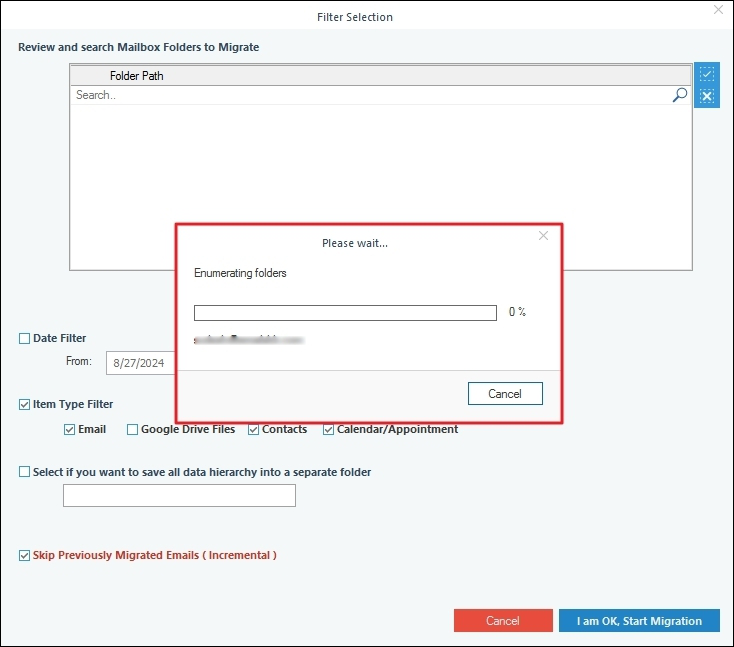Cancel the folder enumeration dialog

click(505, 394)
